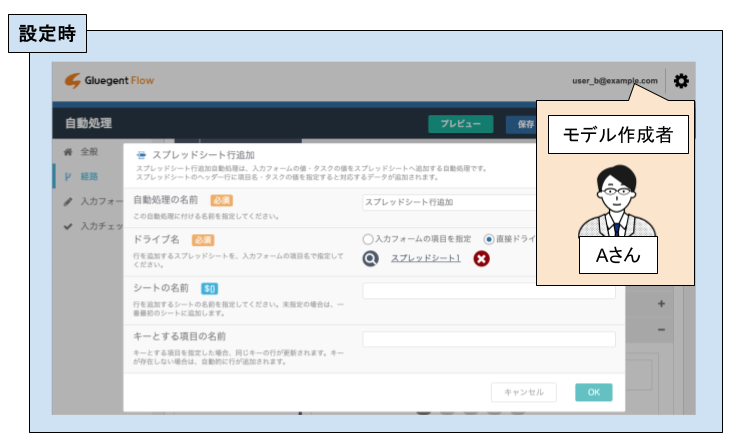Click the minus zoom-out icon
Image resolution: width=732 pixels, height=448 pixels.
(x=661, y=329)
